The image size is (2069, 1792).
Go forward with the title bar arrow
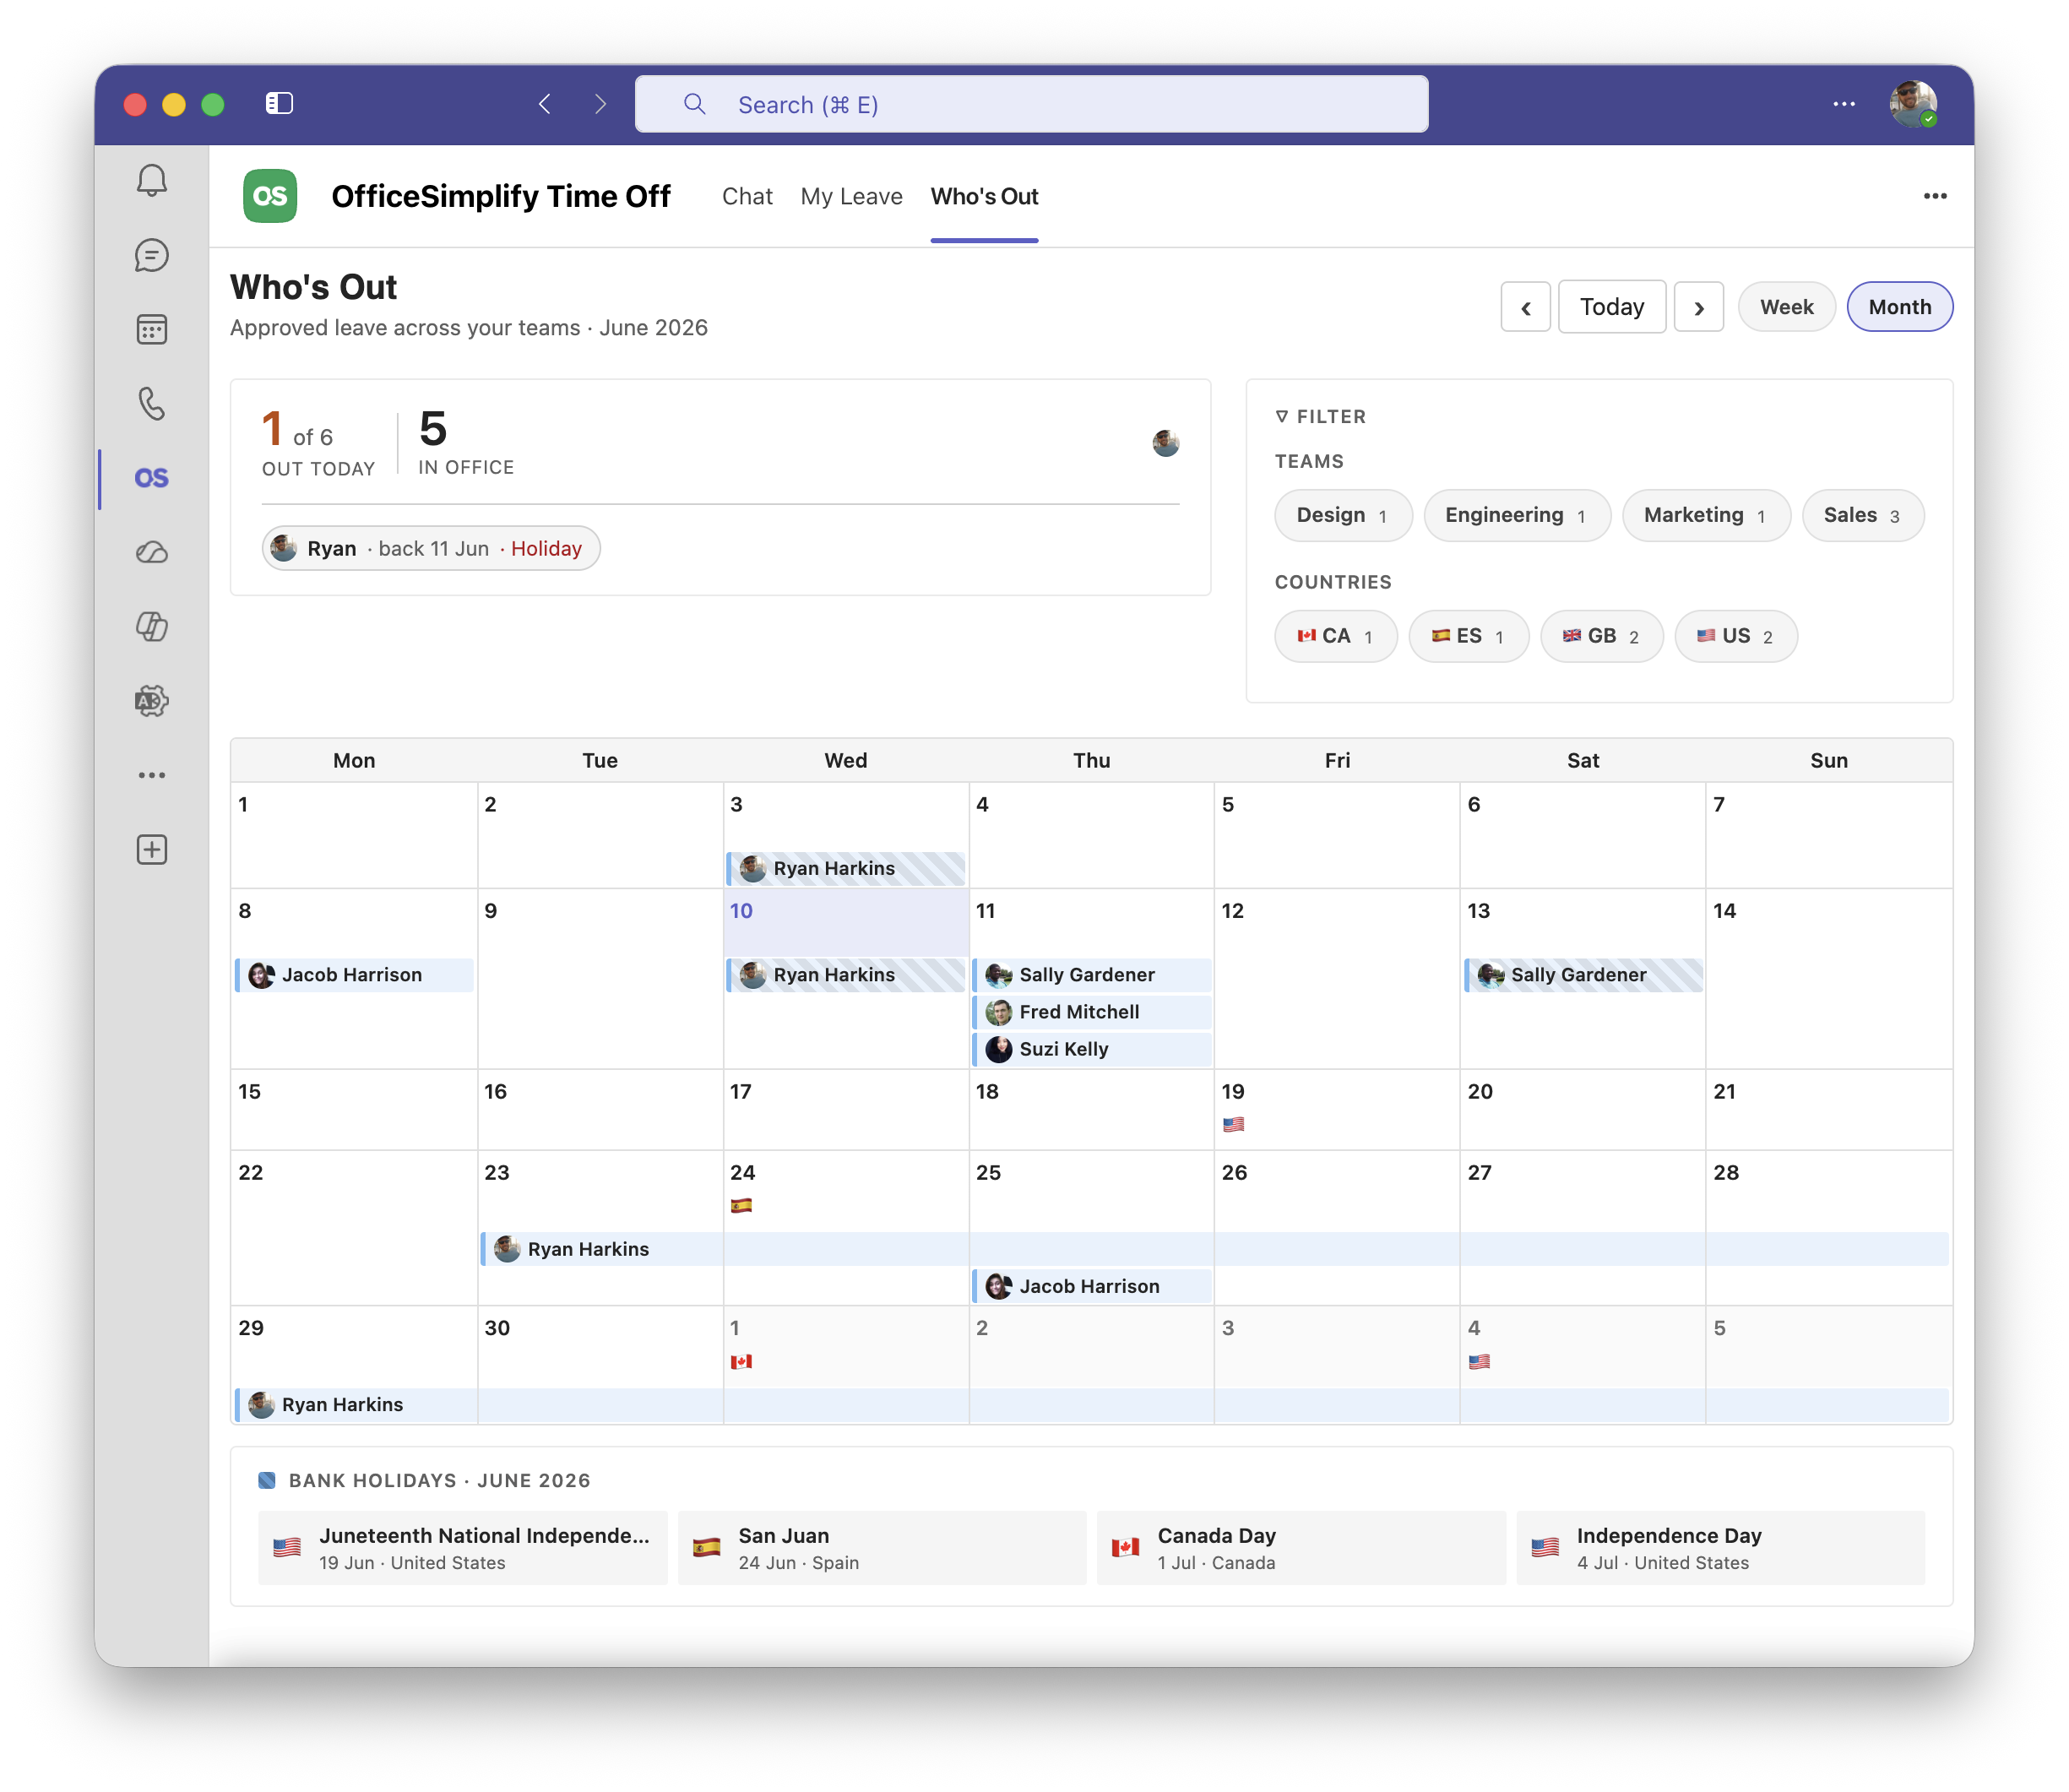[600, 104]
